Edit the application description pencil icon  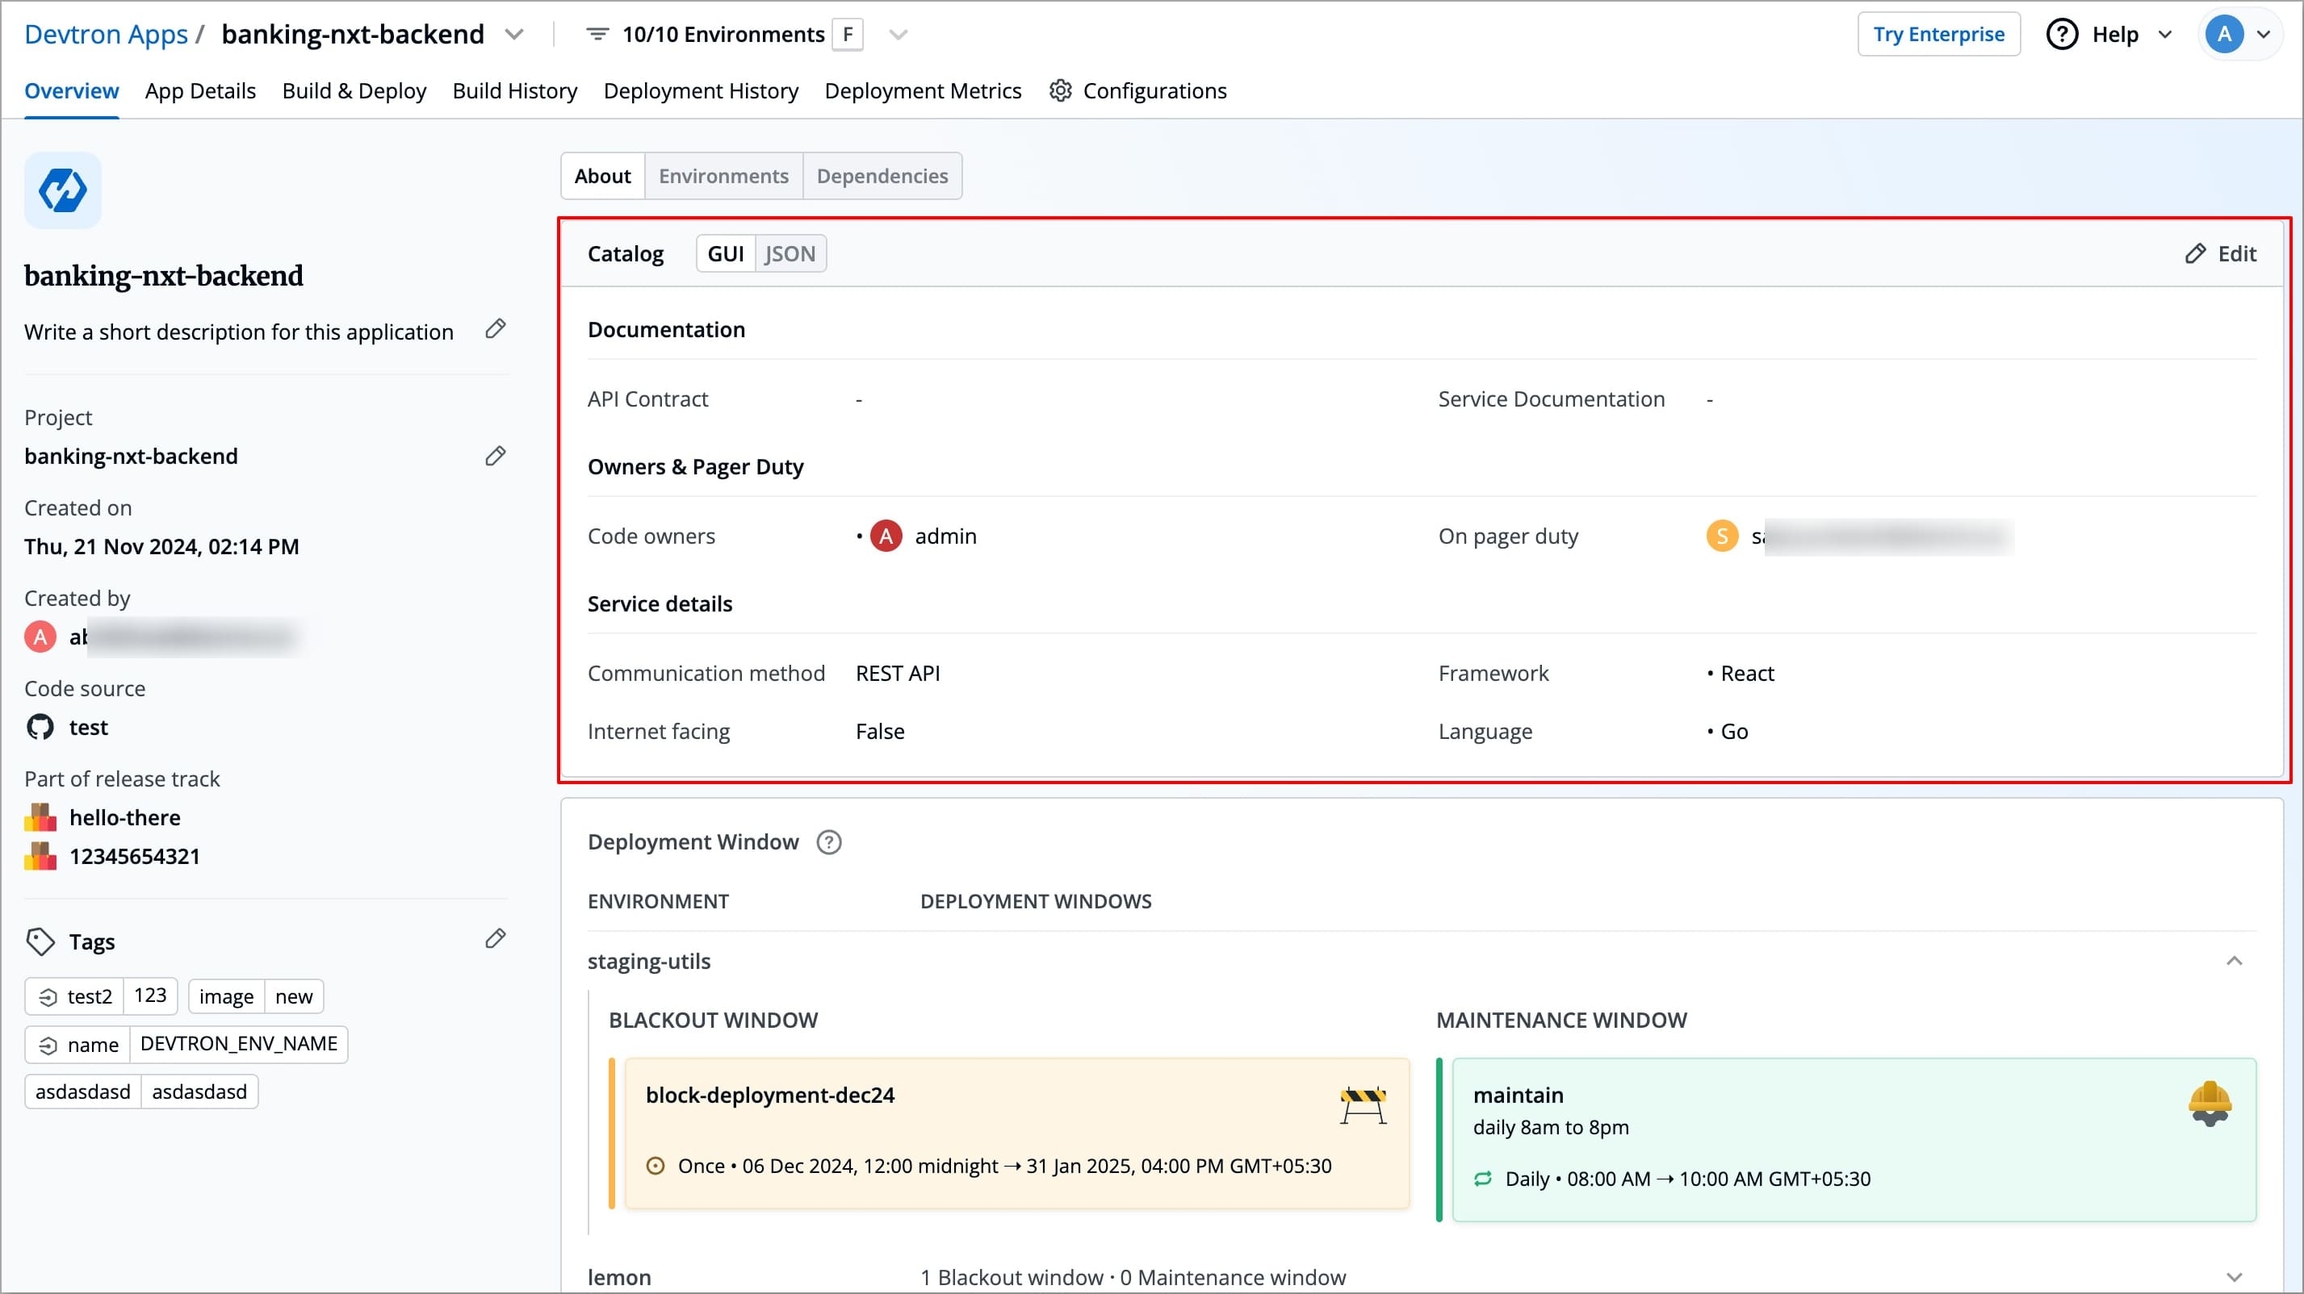click(495, 329)
